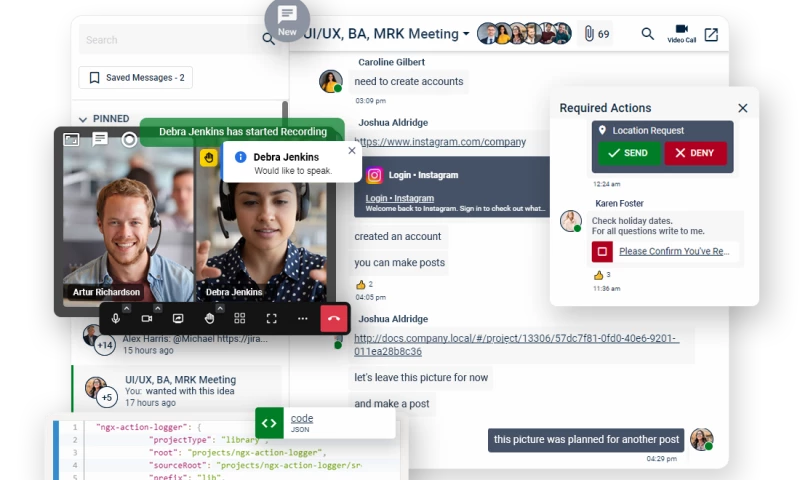This screenshot has width=800, height=480.
Task: Open chat in external window icon
Action: tap(711, 34)
